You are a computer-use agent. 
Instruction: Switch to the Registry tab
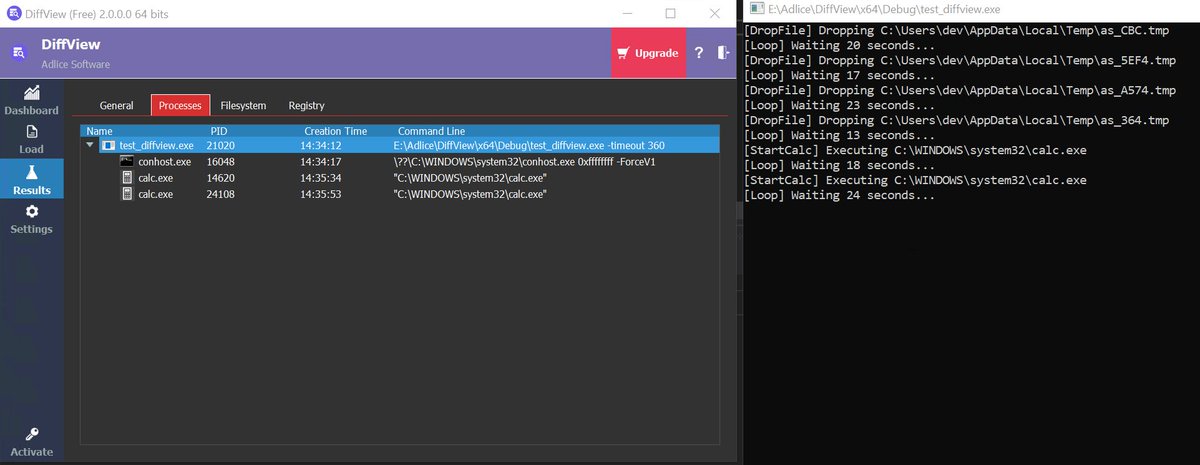[306, 105]
